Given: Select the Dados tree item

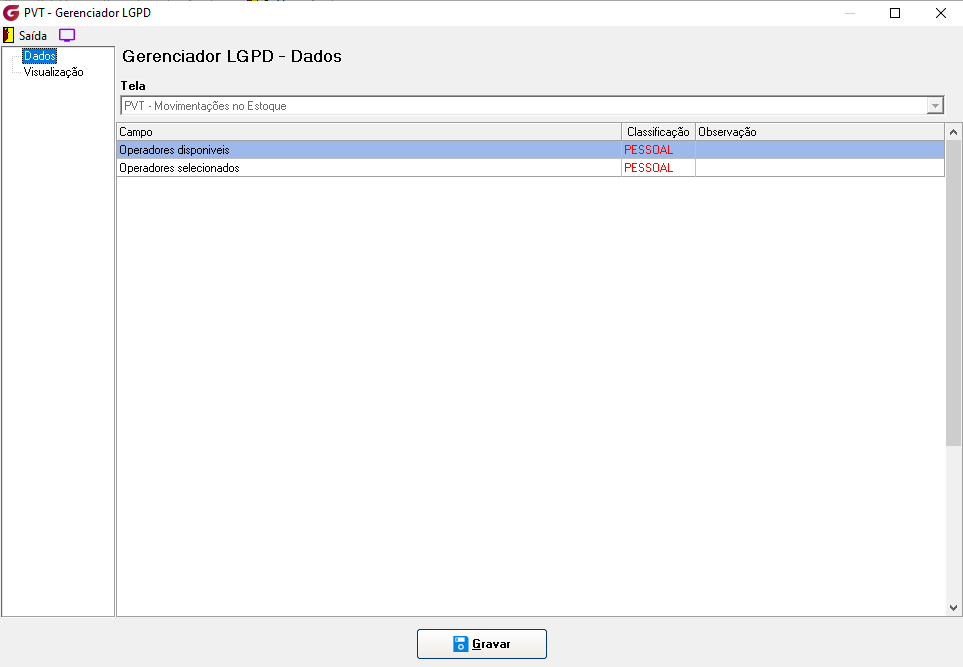Looking at the screenshot, I should coord(40,56).
